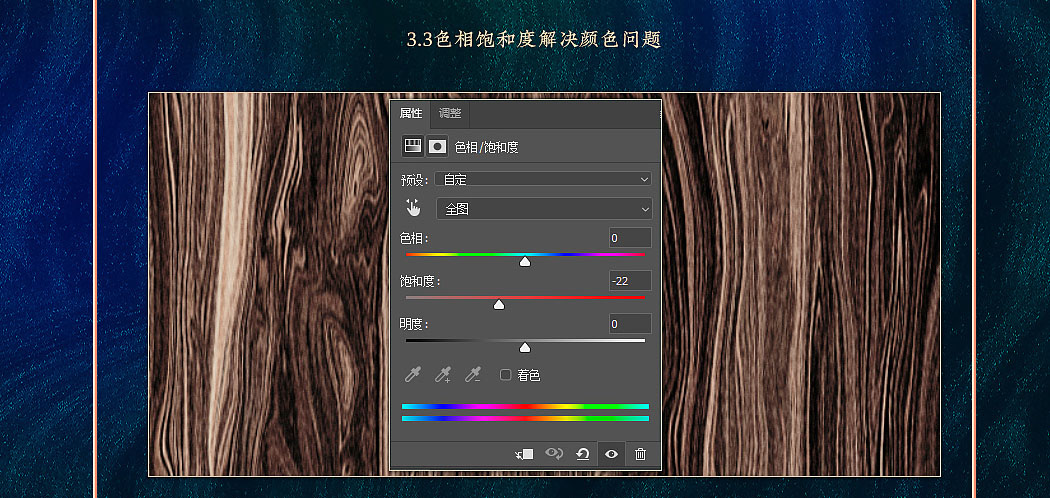Click the lower color spectrum bar
The image size is (1050, 498).
(x=525, y=418)
